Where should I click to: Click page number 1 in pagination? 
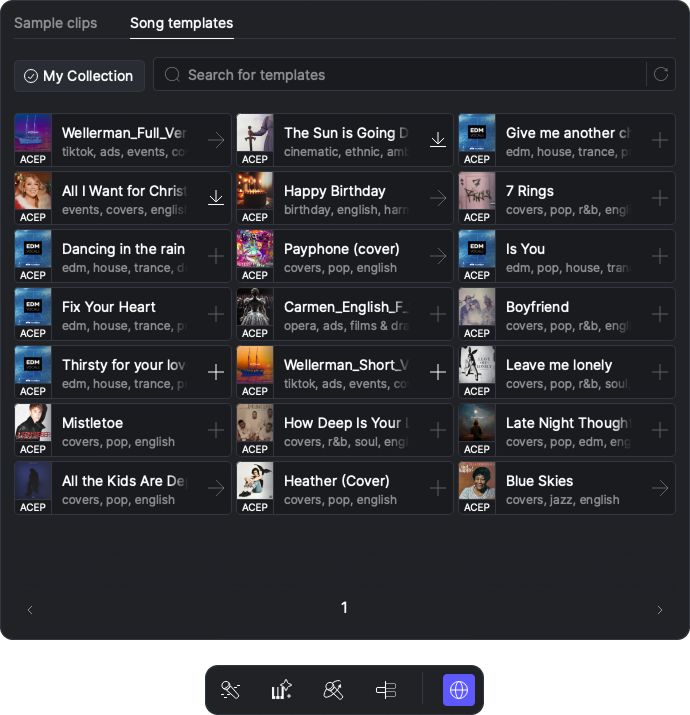344,608
